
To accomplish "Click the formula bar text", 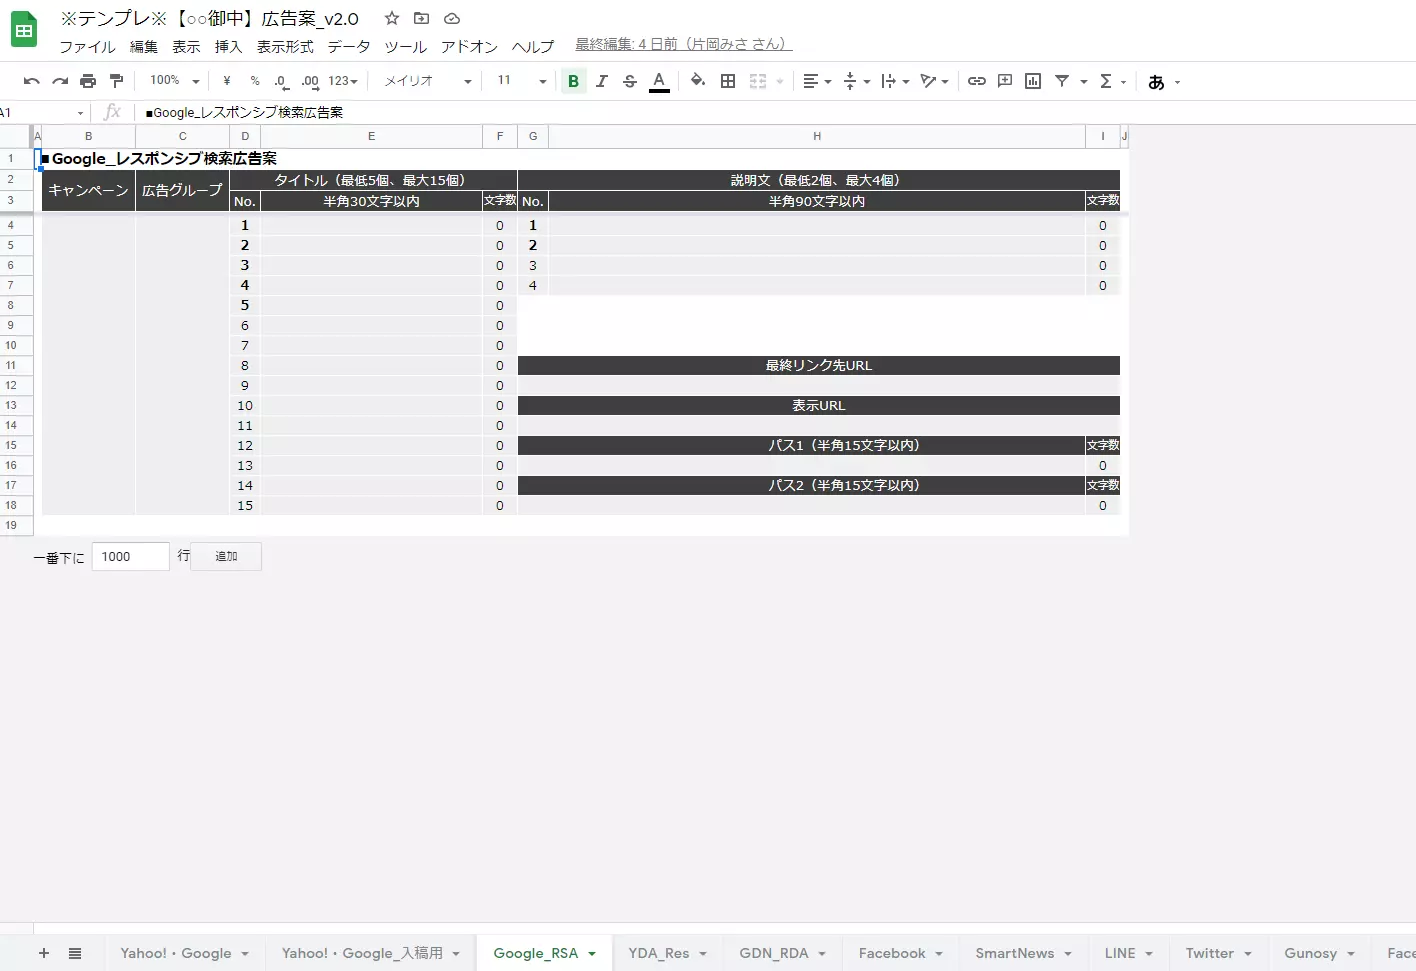I will tap(244, 112).
